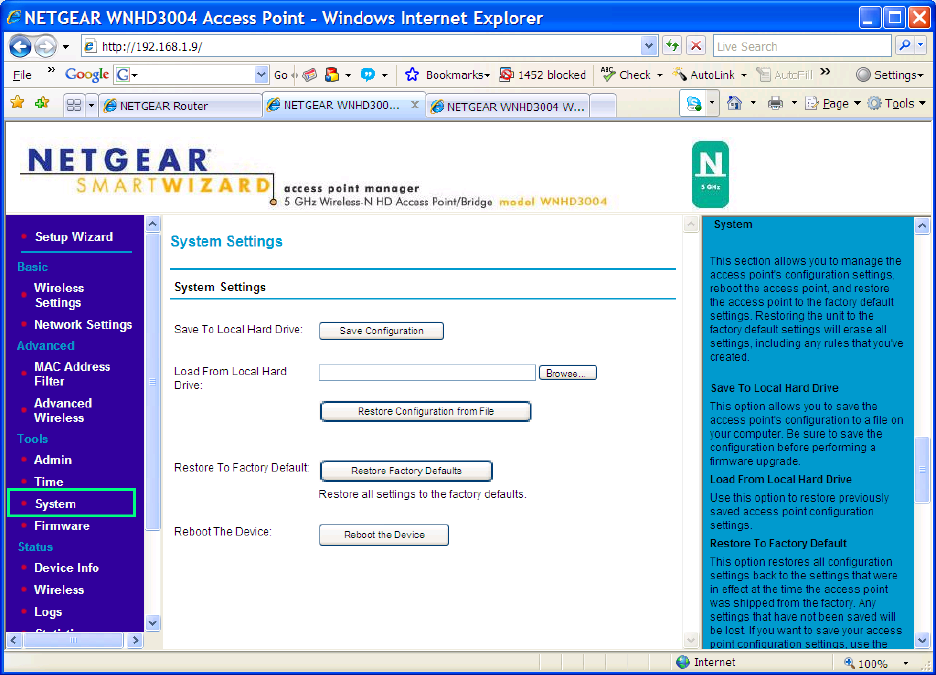Click the Reboot the Device button
The height and width of the screenshot is (675, 936).
[x=384, y=535]
